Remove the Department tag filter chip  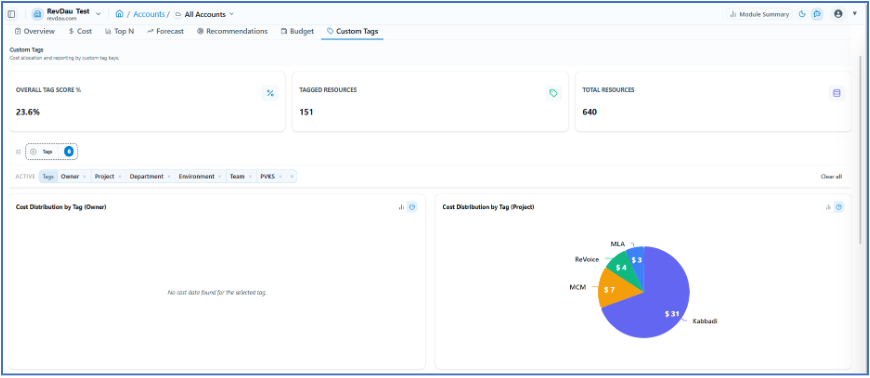(168, 177)
